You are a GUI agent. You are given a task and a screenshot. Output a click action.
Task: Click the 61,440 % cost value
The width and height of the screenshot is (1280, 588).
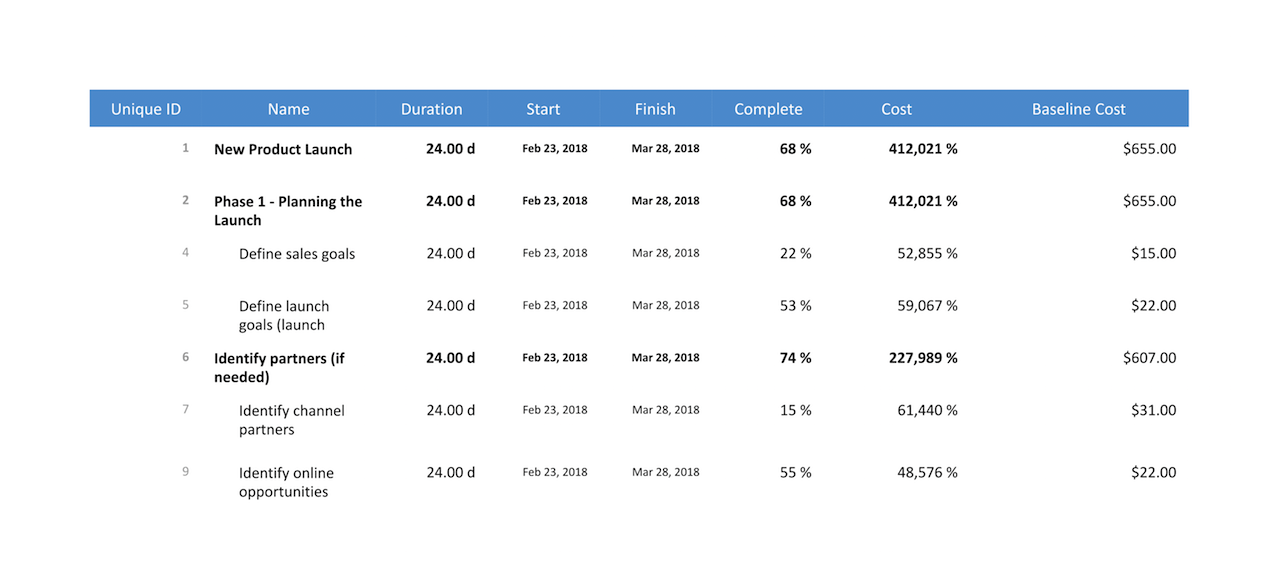[x=927, y=410]
